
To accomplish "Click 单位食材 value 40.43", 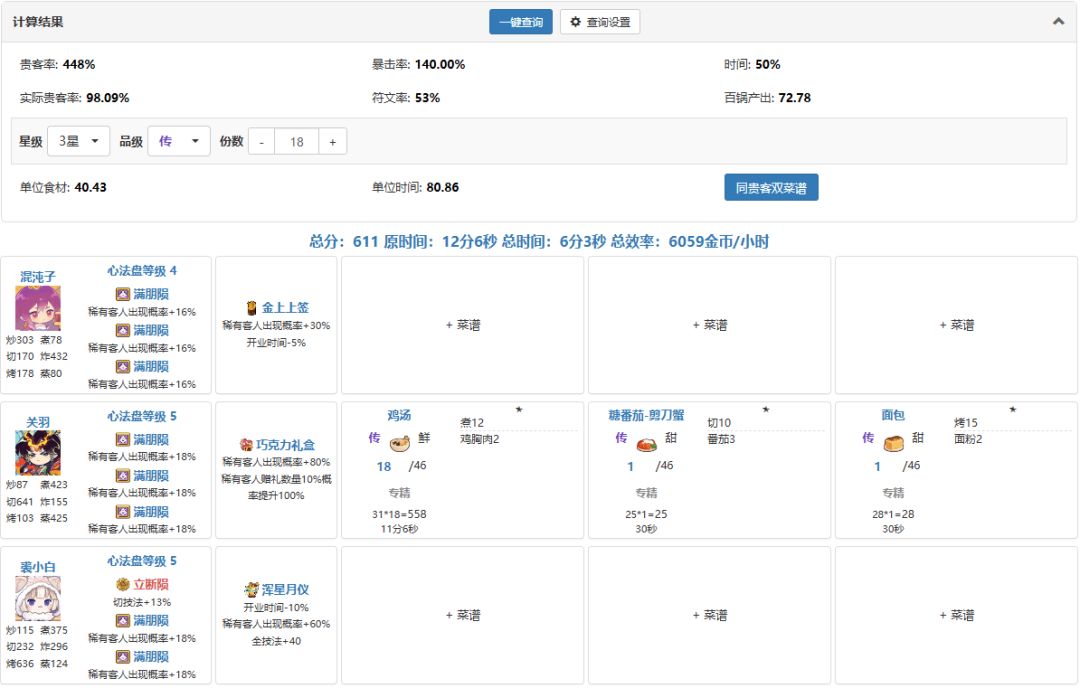I will (x=90, y=187).
